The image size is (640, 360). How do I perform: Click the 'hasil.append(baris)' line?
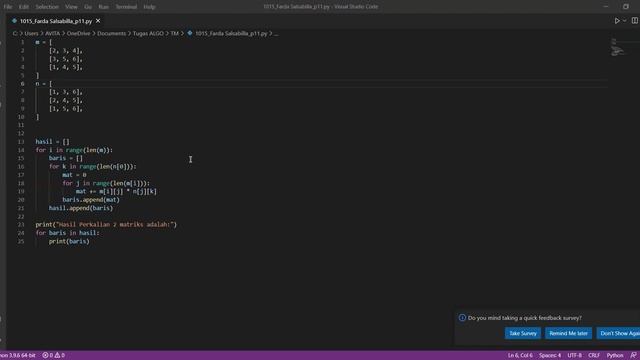coord(81,208)
